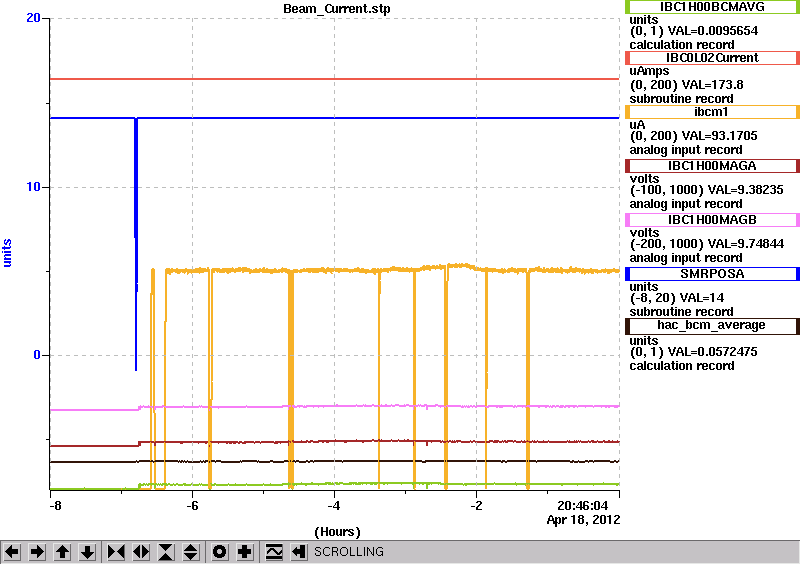Click the 'analog input record' text under ibcm1
Image resolution: width=800 pixels, height=564 pixels.
click(686, 150)
